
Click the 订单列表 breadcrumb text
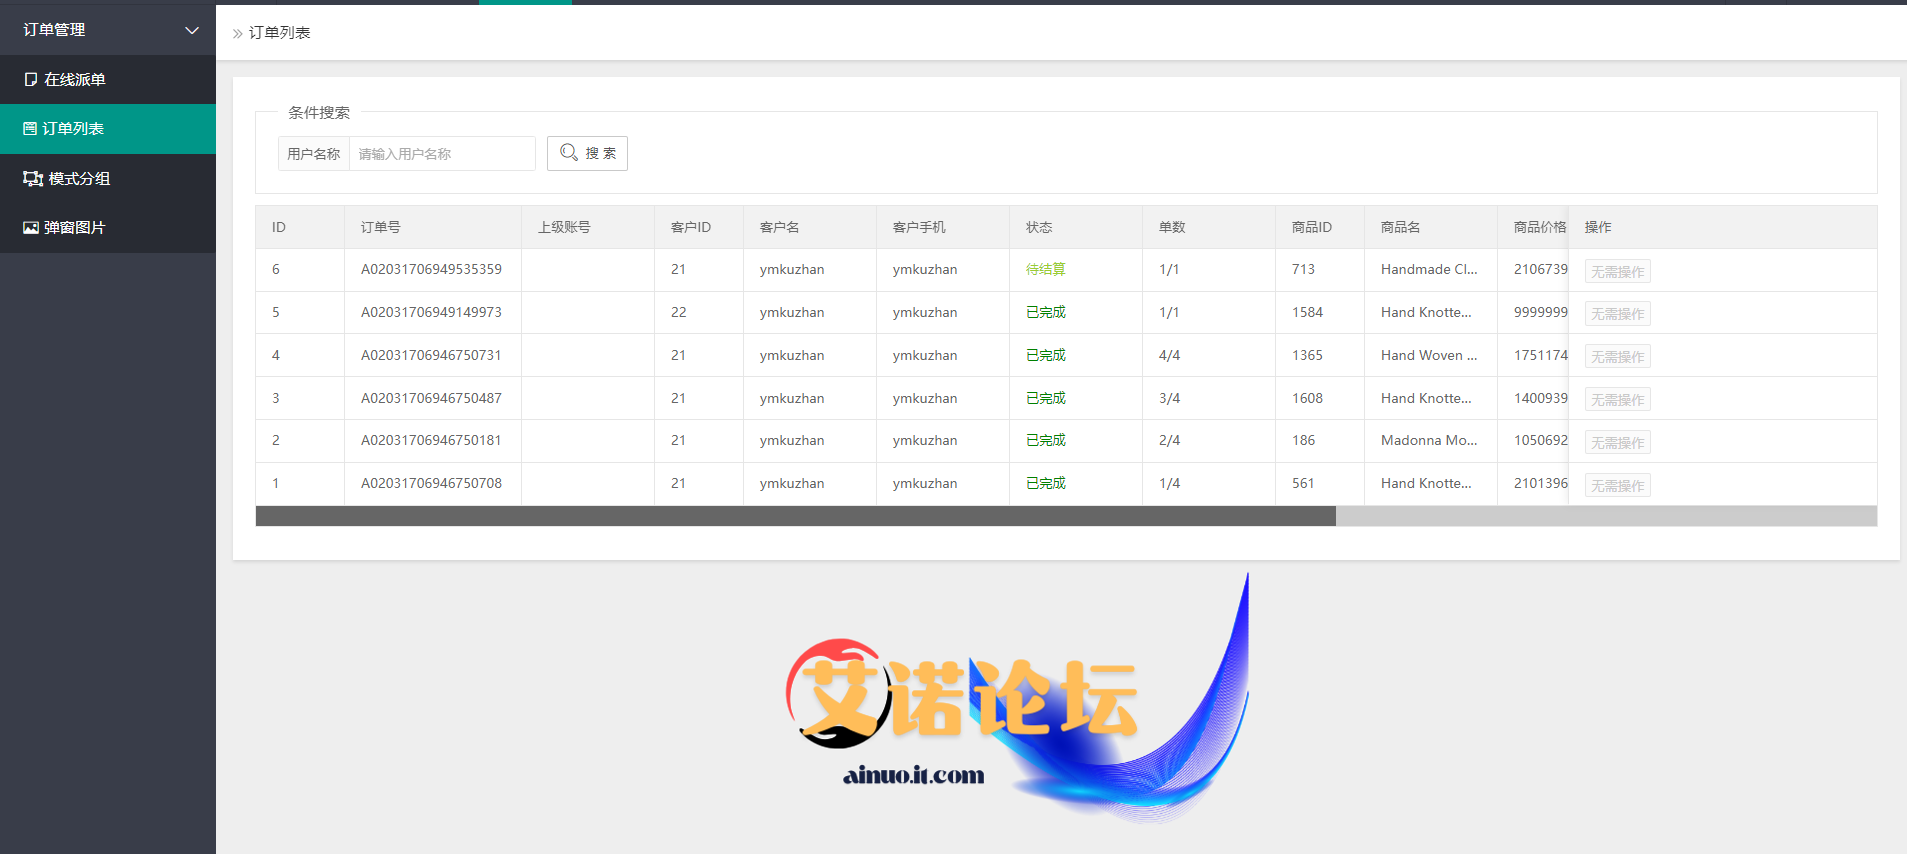(x=280, y=33)
